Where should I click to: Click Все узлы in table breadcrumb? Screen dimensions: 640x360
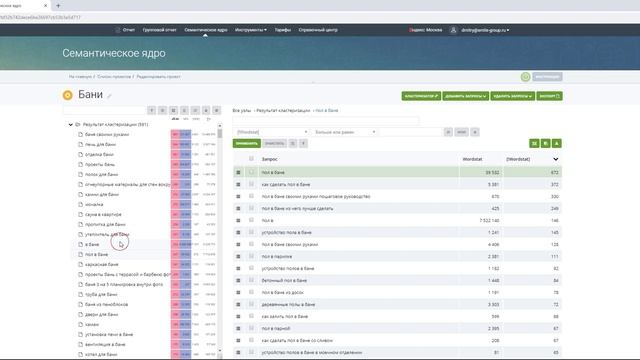coord(242,111)
